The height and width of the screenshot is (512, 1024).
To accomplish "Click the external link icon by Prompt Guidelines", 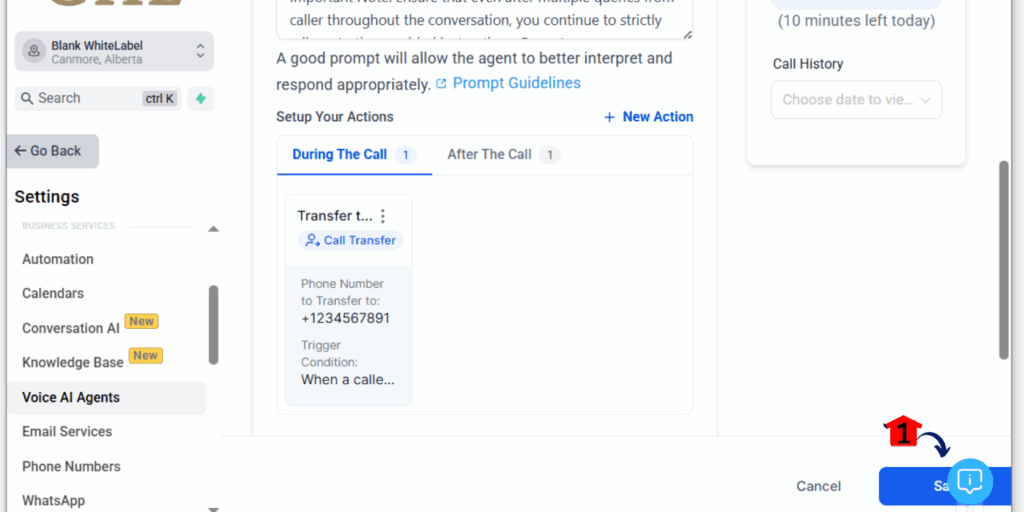I will click(441, 84).
